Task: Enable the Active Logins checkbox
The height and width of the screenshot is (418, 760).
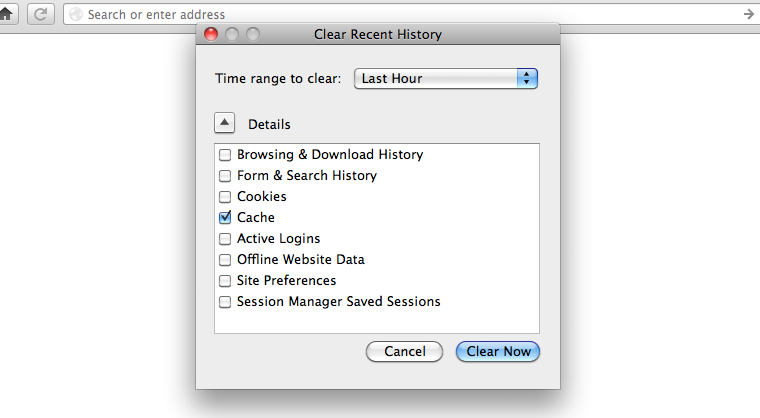Action: (x=225, y=239)
